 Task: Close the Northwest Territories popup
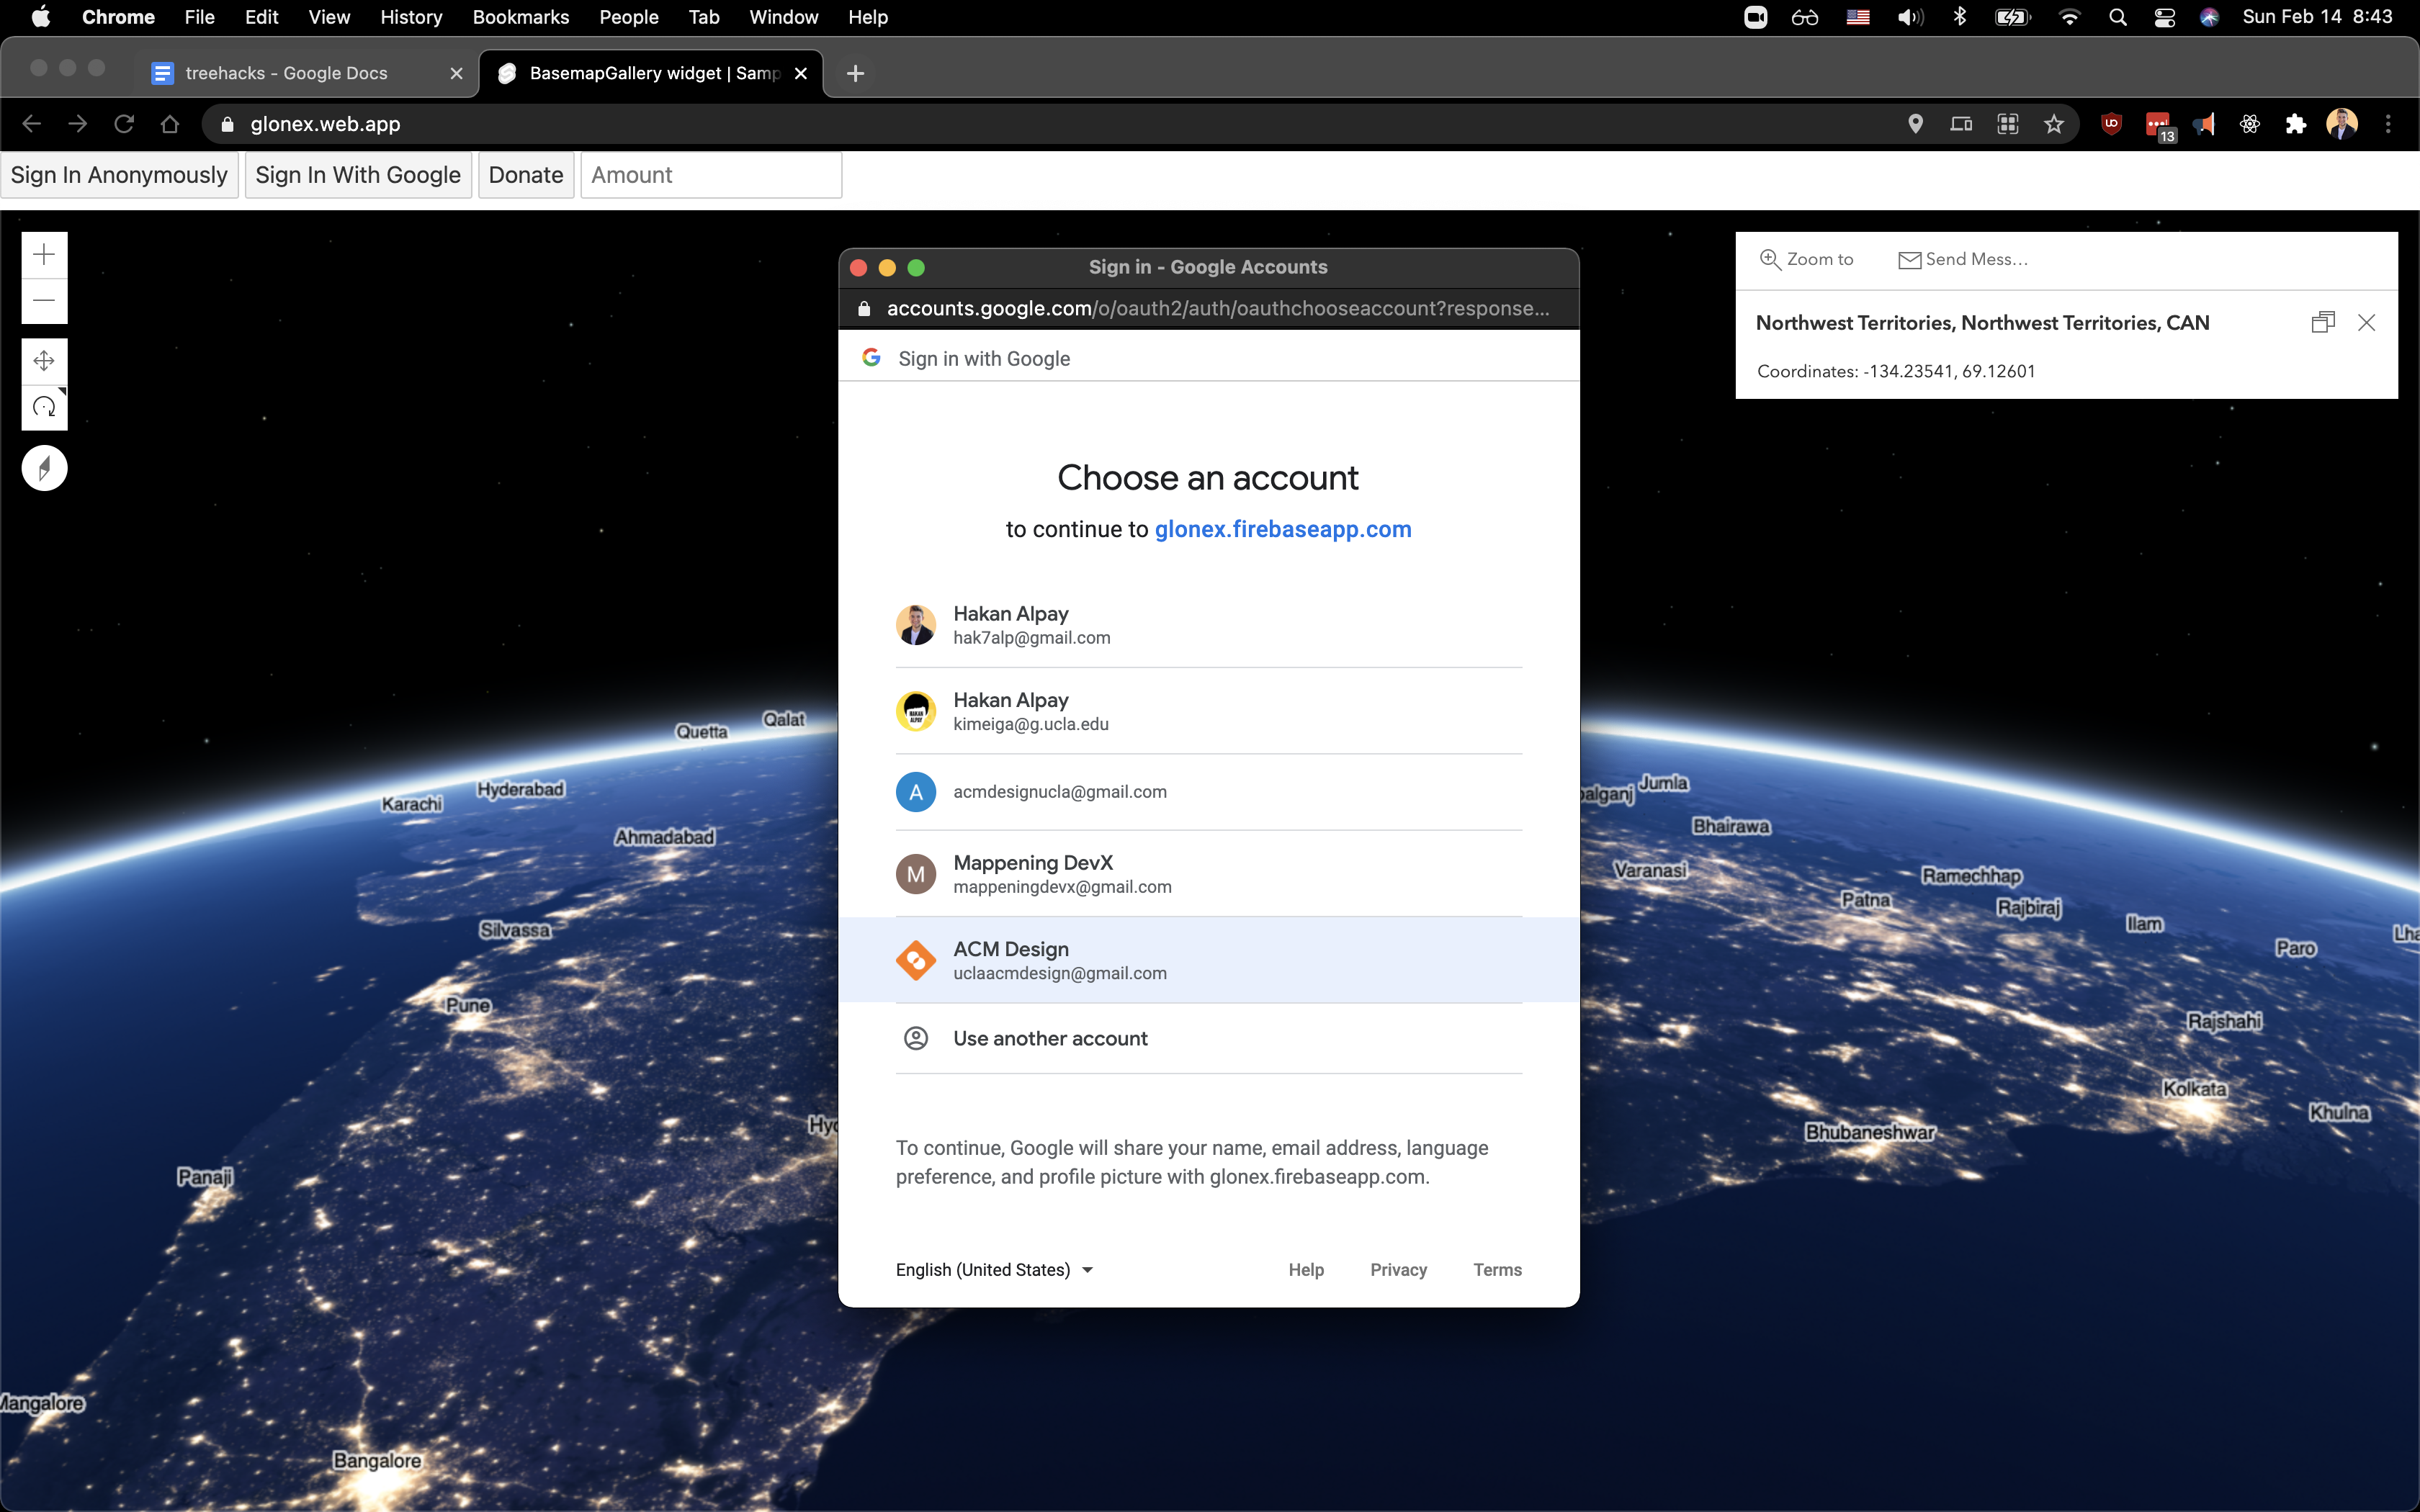pyautogui.click(x=2366, y=322)
